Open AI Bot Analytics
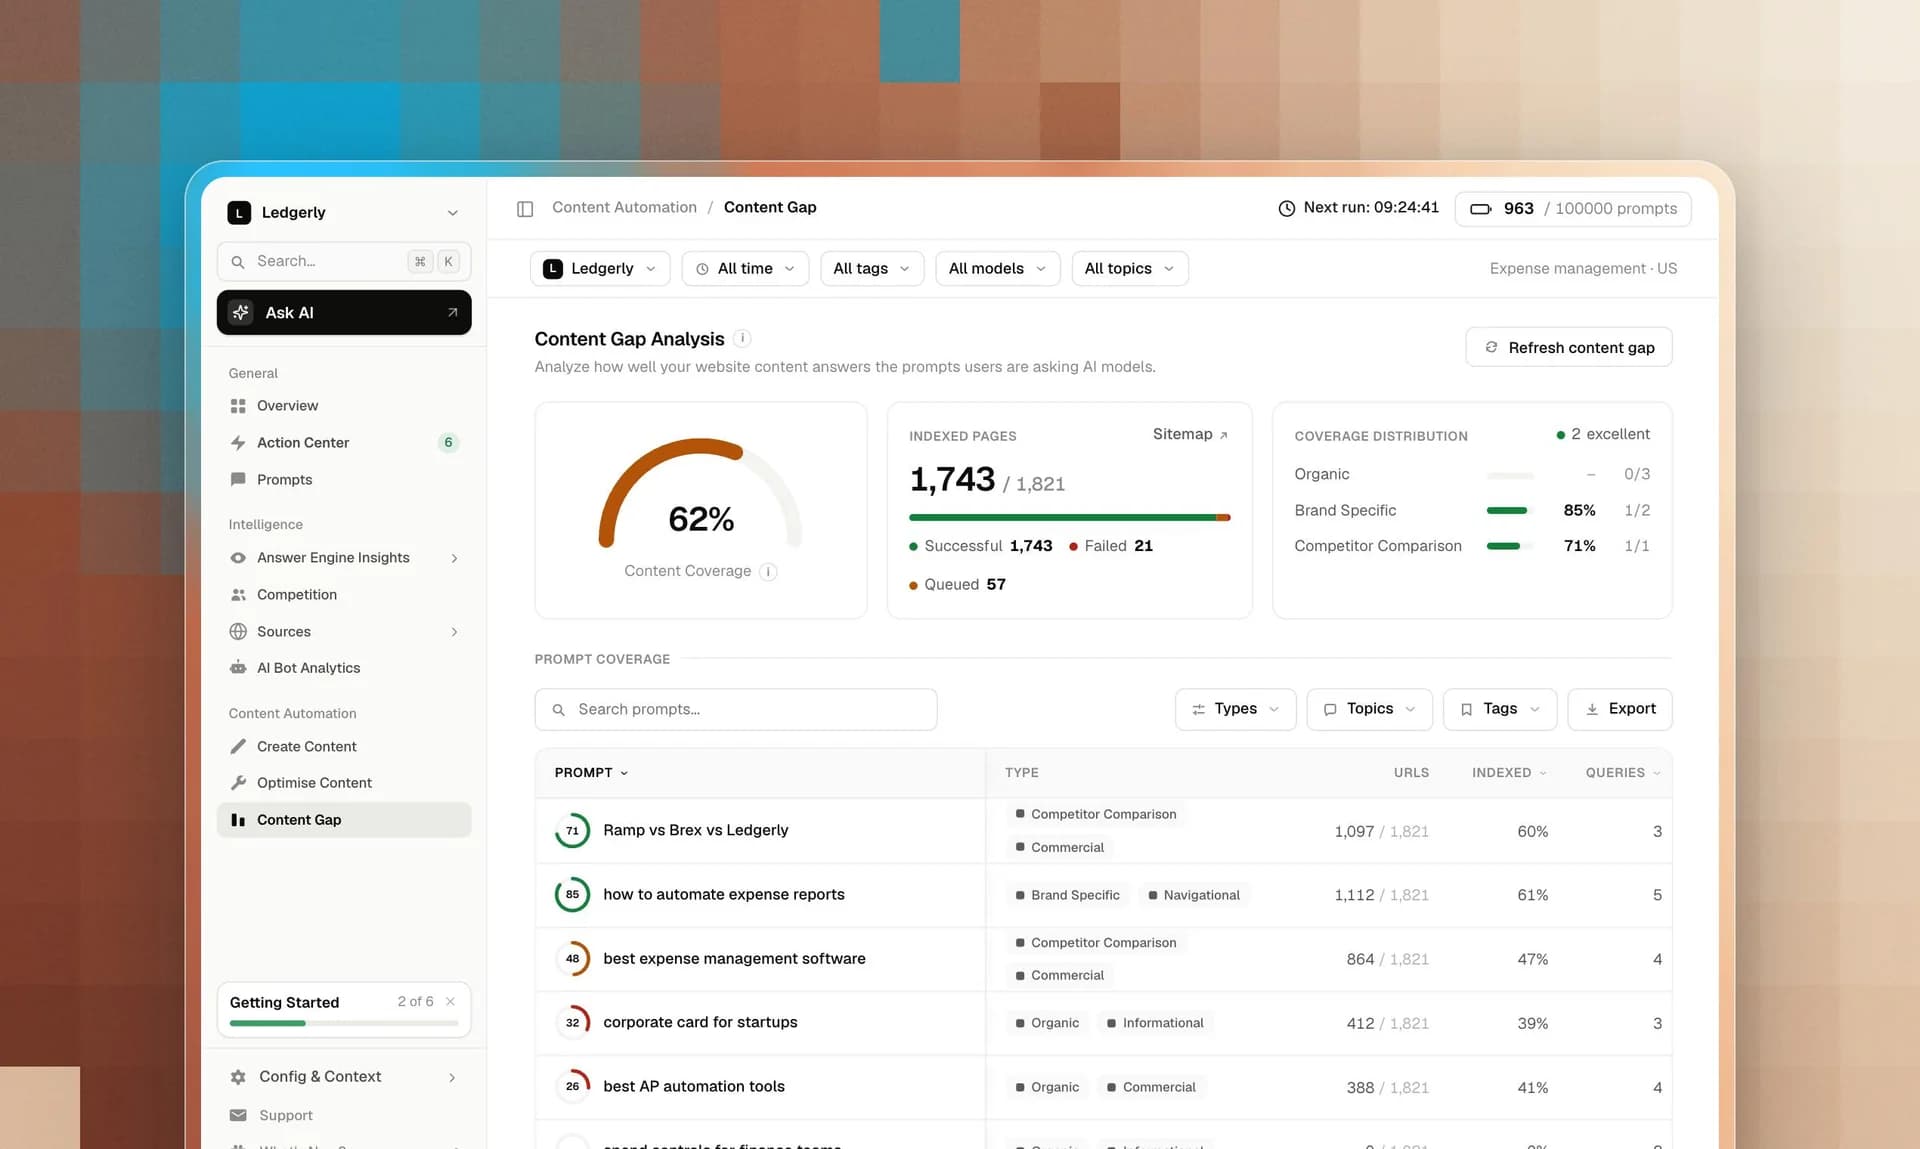The image size is (1920, 1149). pyautogui.click(x=344, y=668)
